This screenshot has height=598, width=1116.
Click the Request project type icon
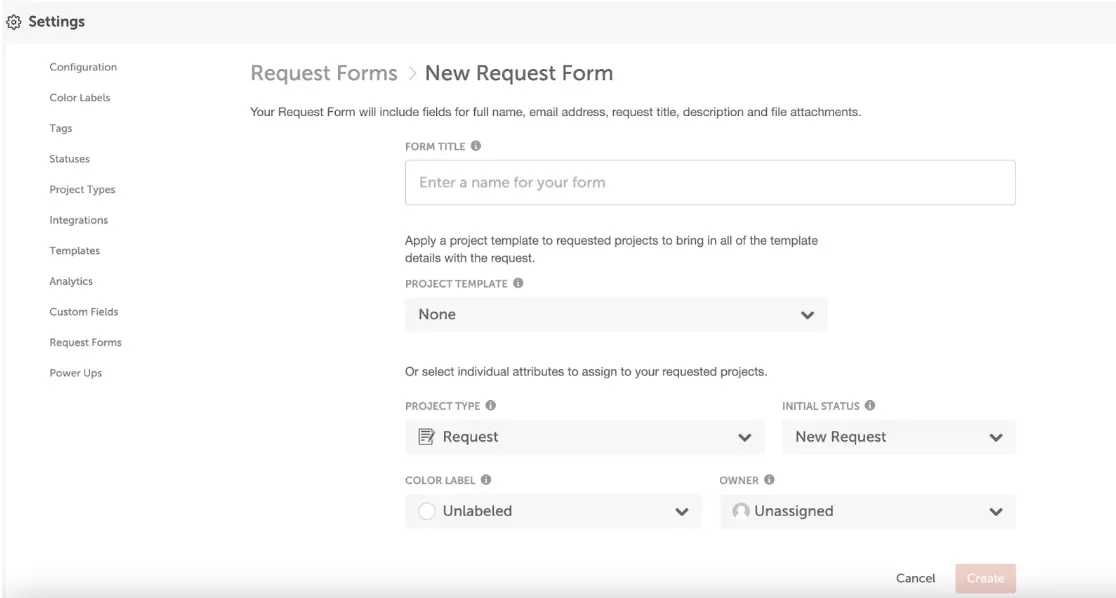[x=426, y=437]
